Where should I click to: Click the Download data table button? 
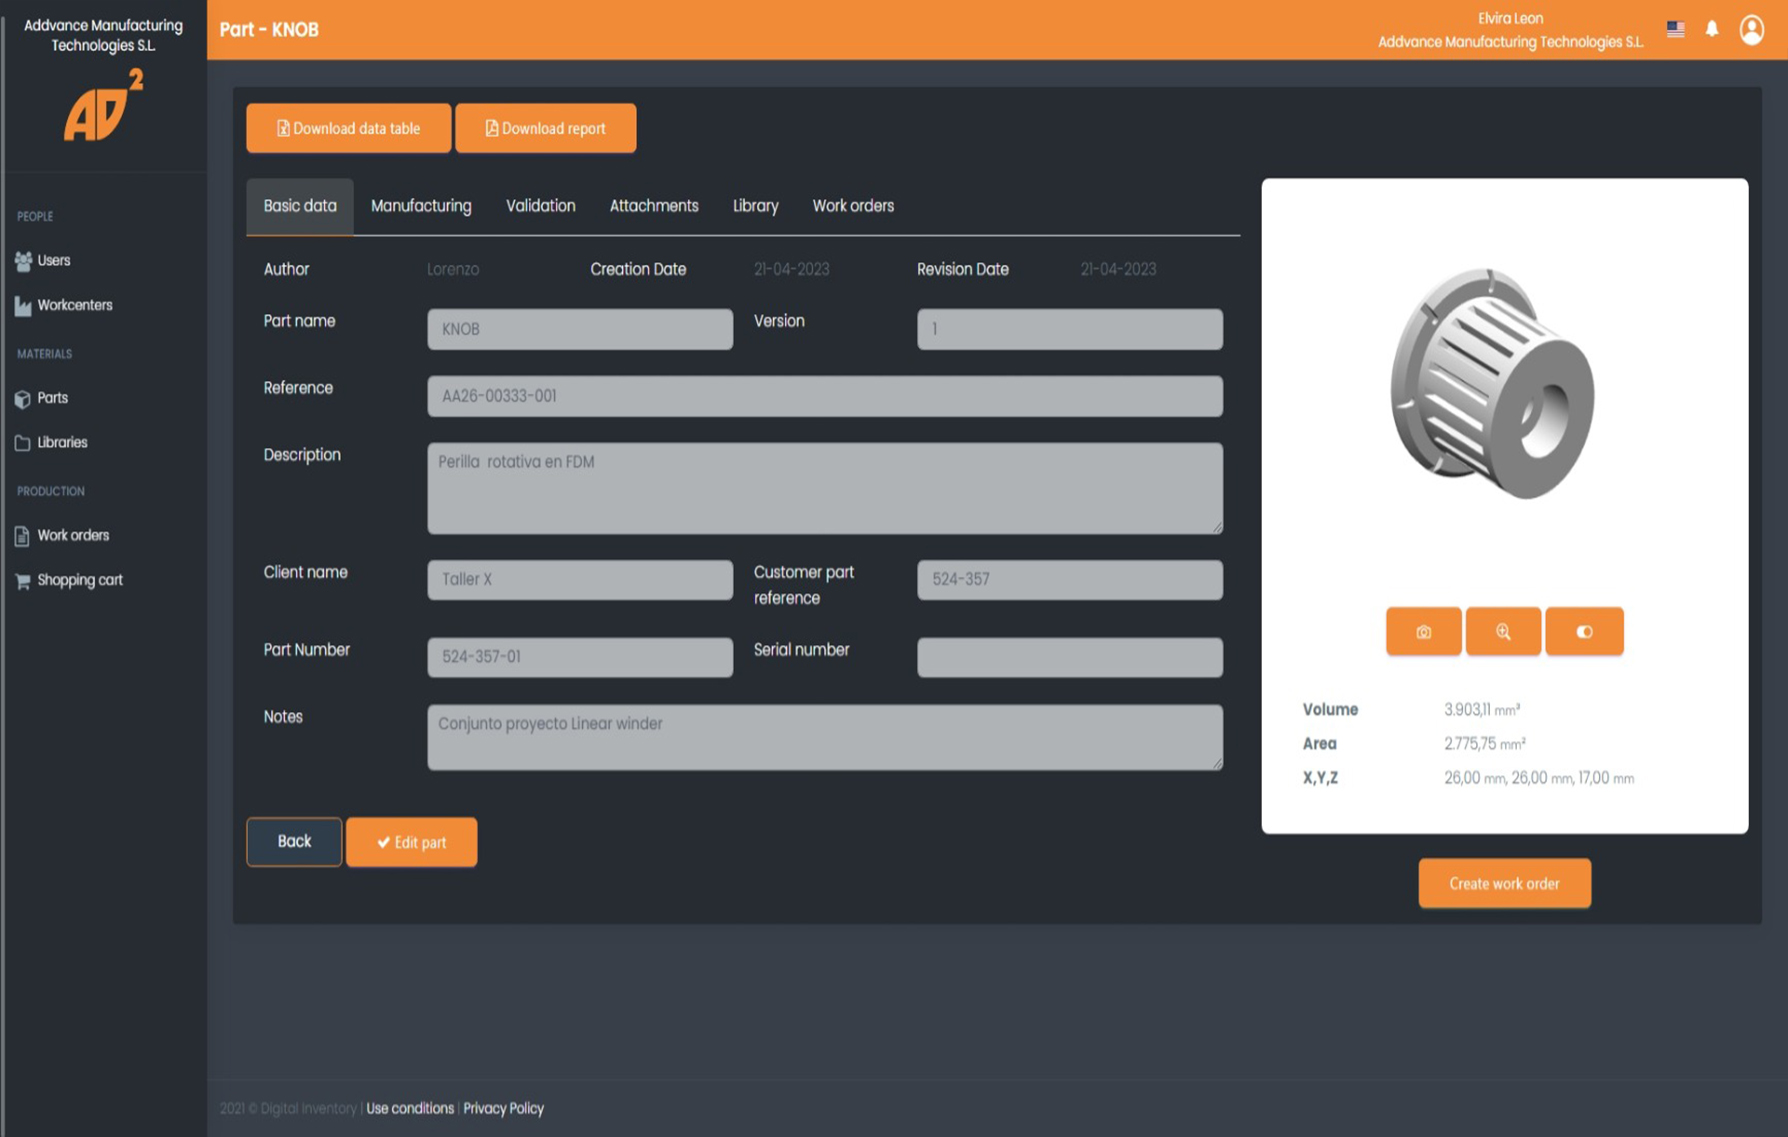pos(348,128)
